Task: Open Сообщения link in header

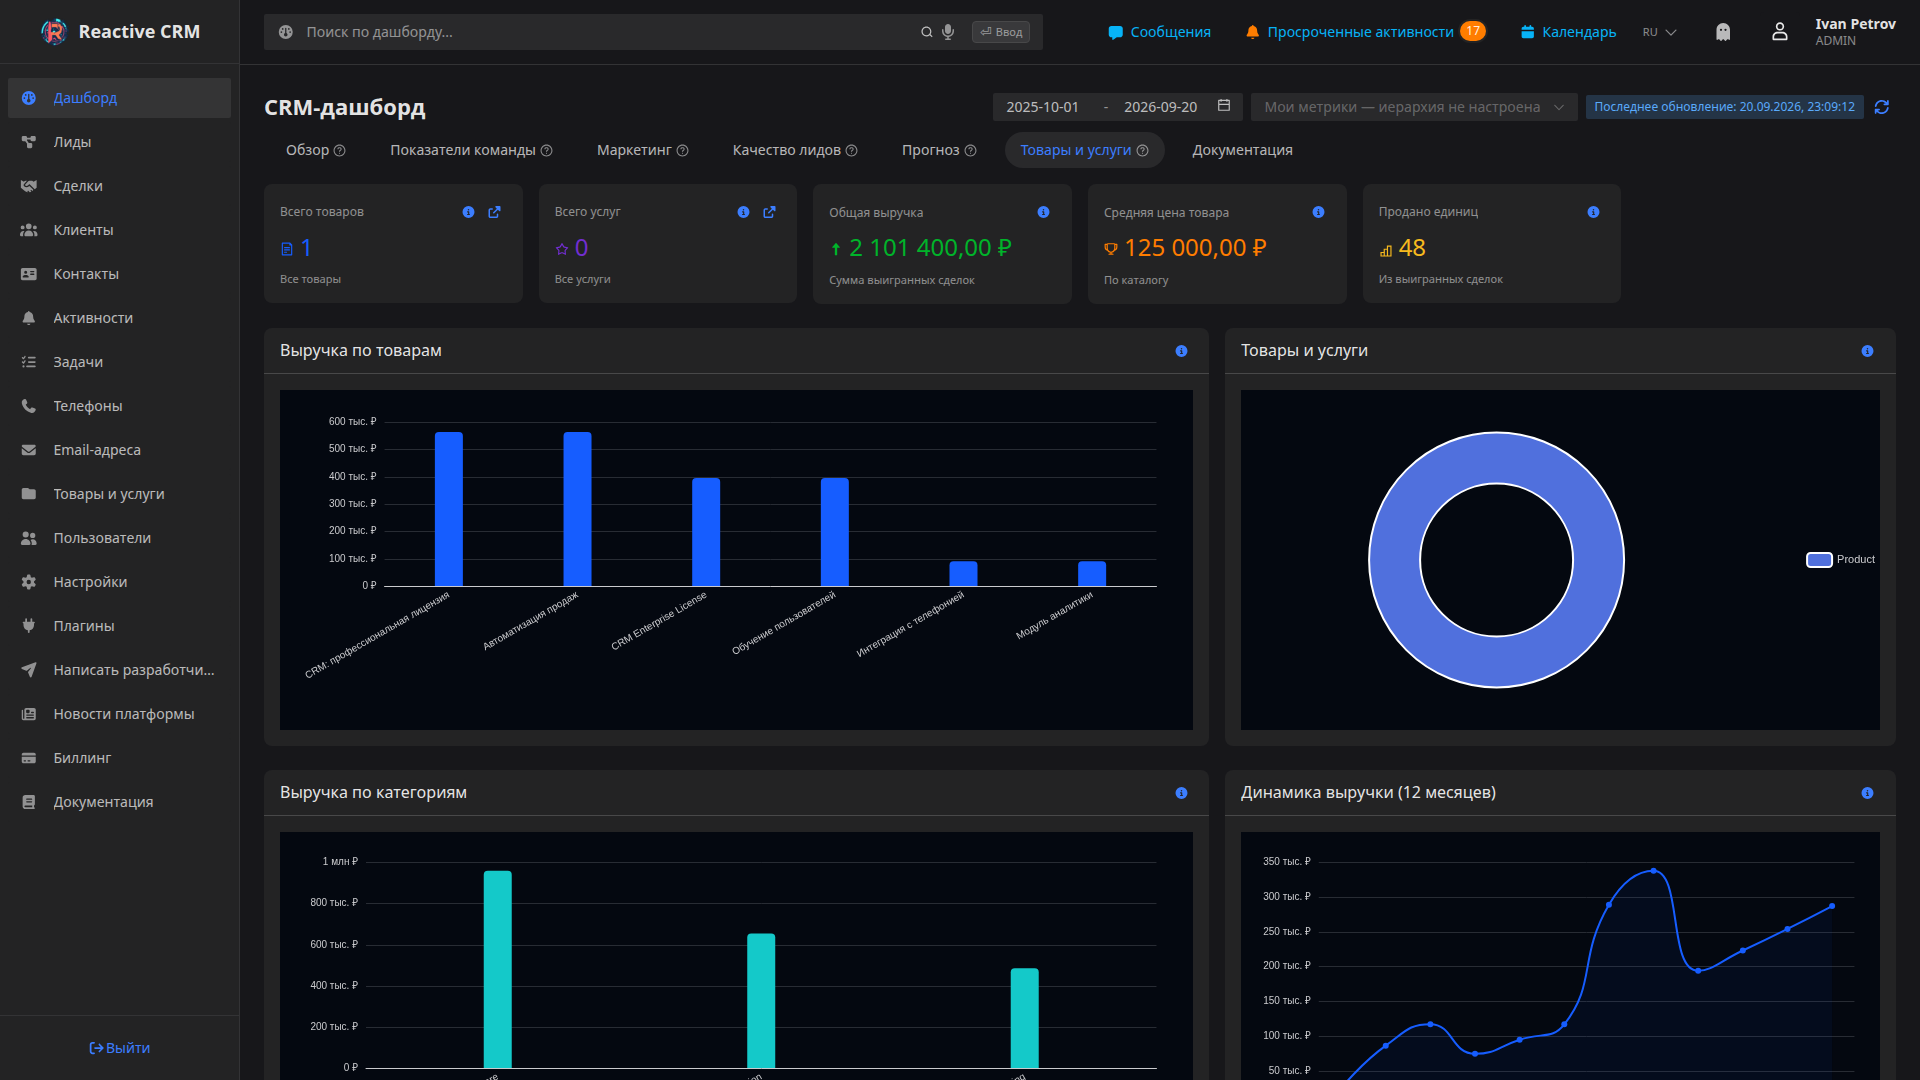Action: (x=1159, y=32)
